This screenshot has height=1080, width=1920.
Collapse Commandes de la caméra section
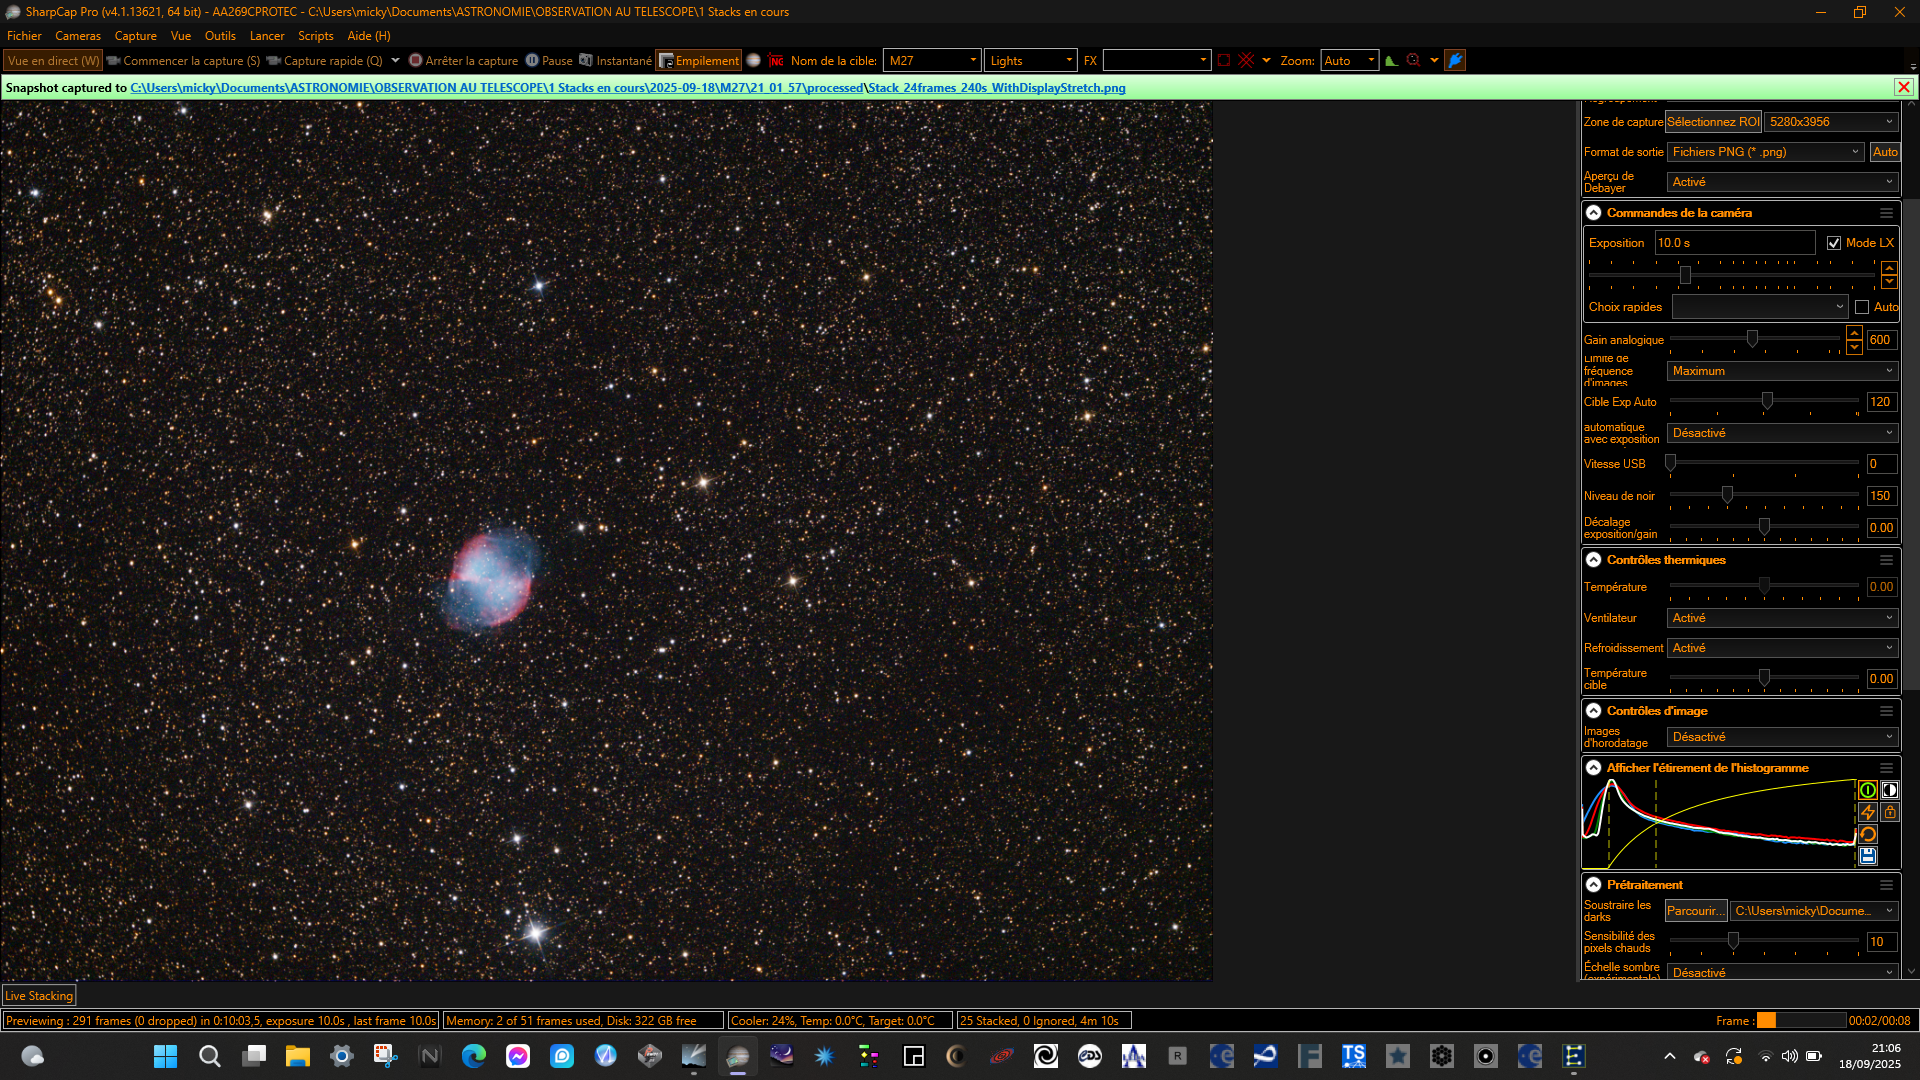click(x=1594, y=213)
